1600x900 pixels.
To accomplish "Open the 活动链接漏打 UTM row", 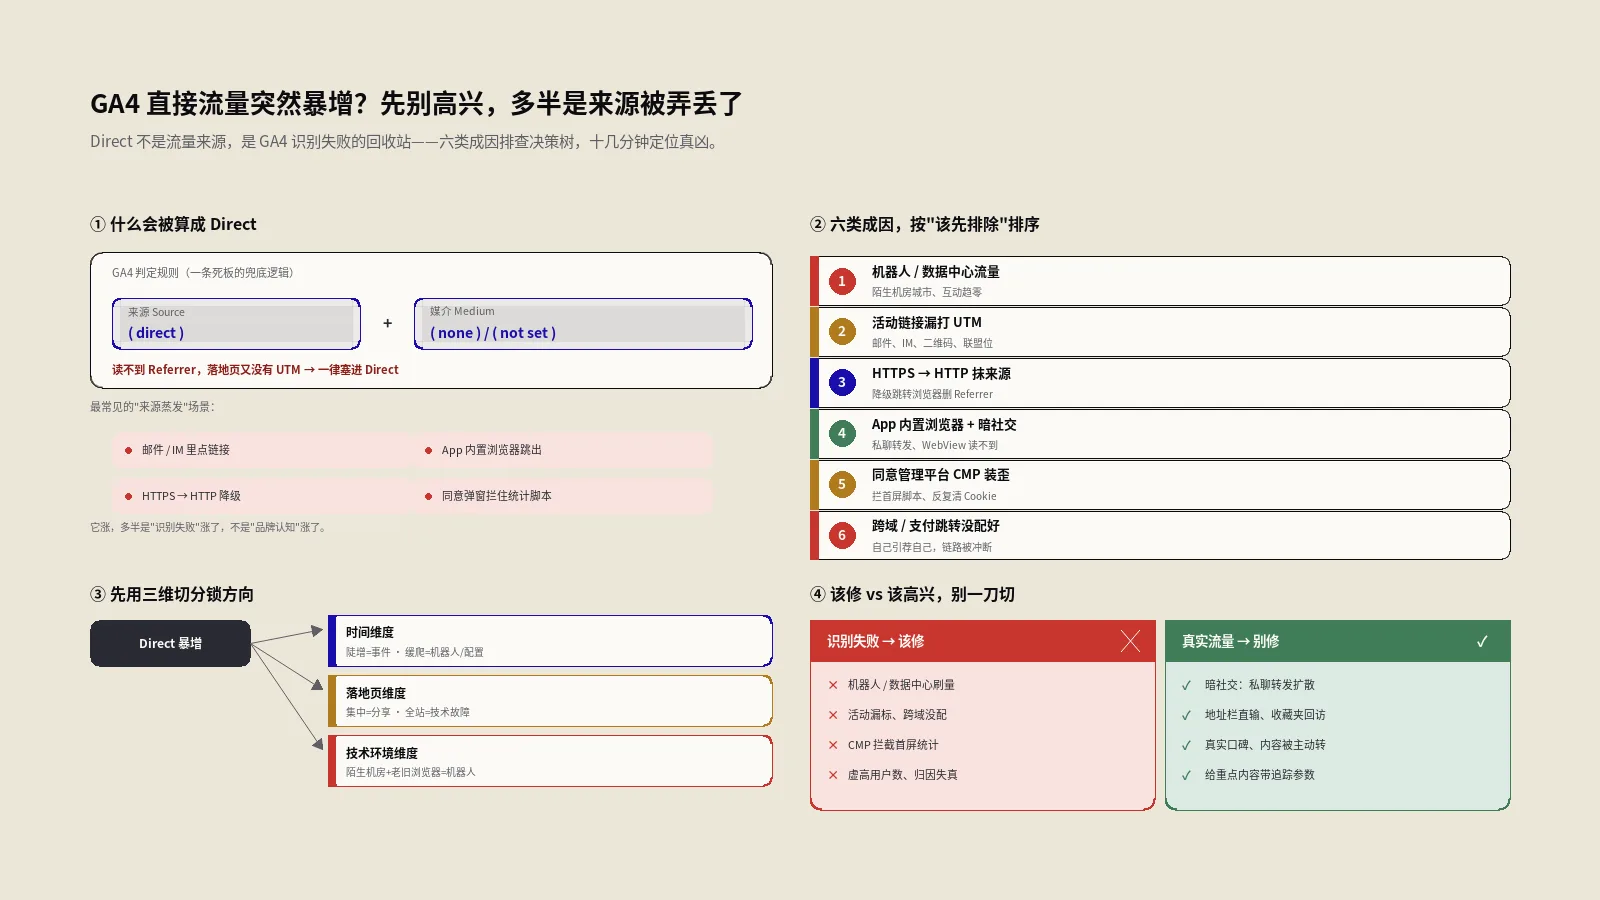I will point(1160,332).
